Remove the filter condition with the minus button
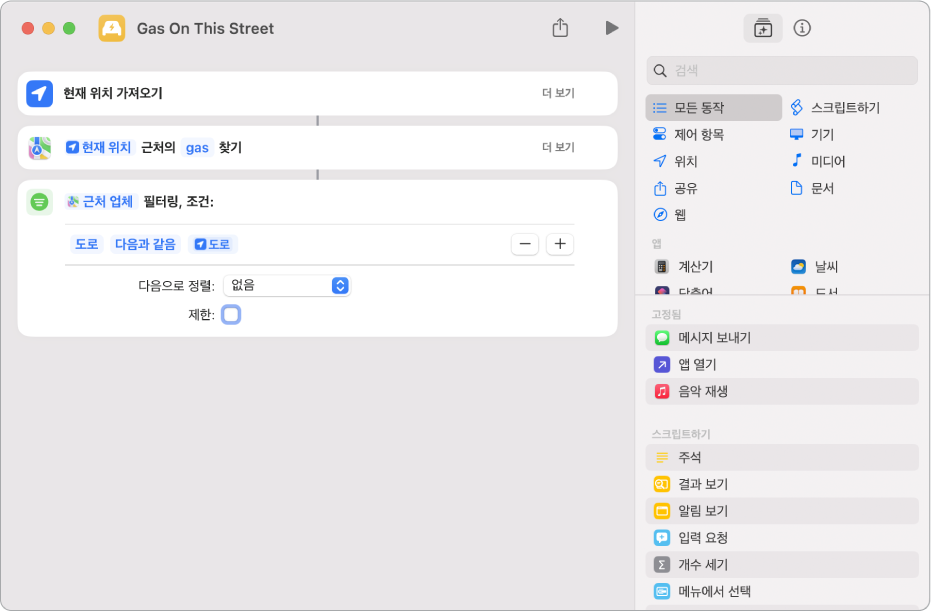Image resolution: width=931 pixels, height=612 pixels. pyautogui.click(x=525, y=244)
